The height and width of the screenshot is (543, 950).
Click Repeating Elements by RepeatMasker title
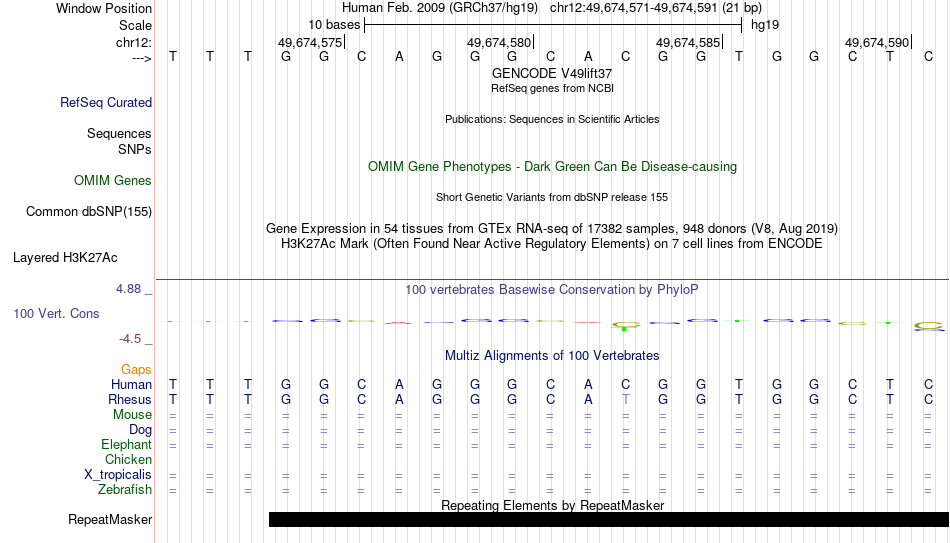pyautogui.click(x=552, y=505)
